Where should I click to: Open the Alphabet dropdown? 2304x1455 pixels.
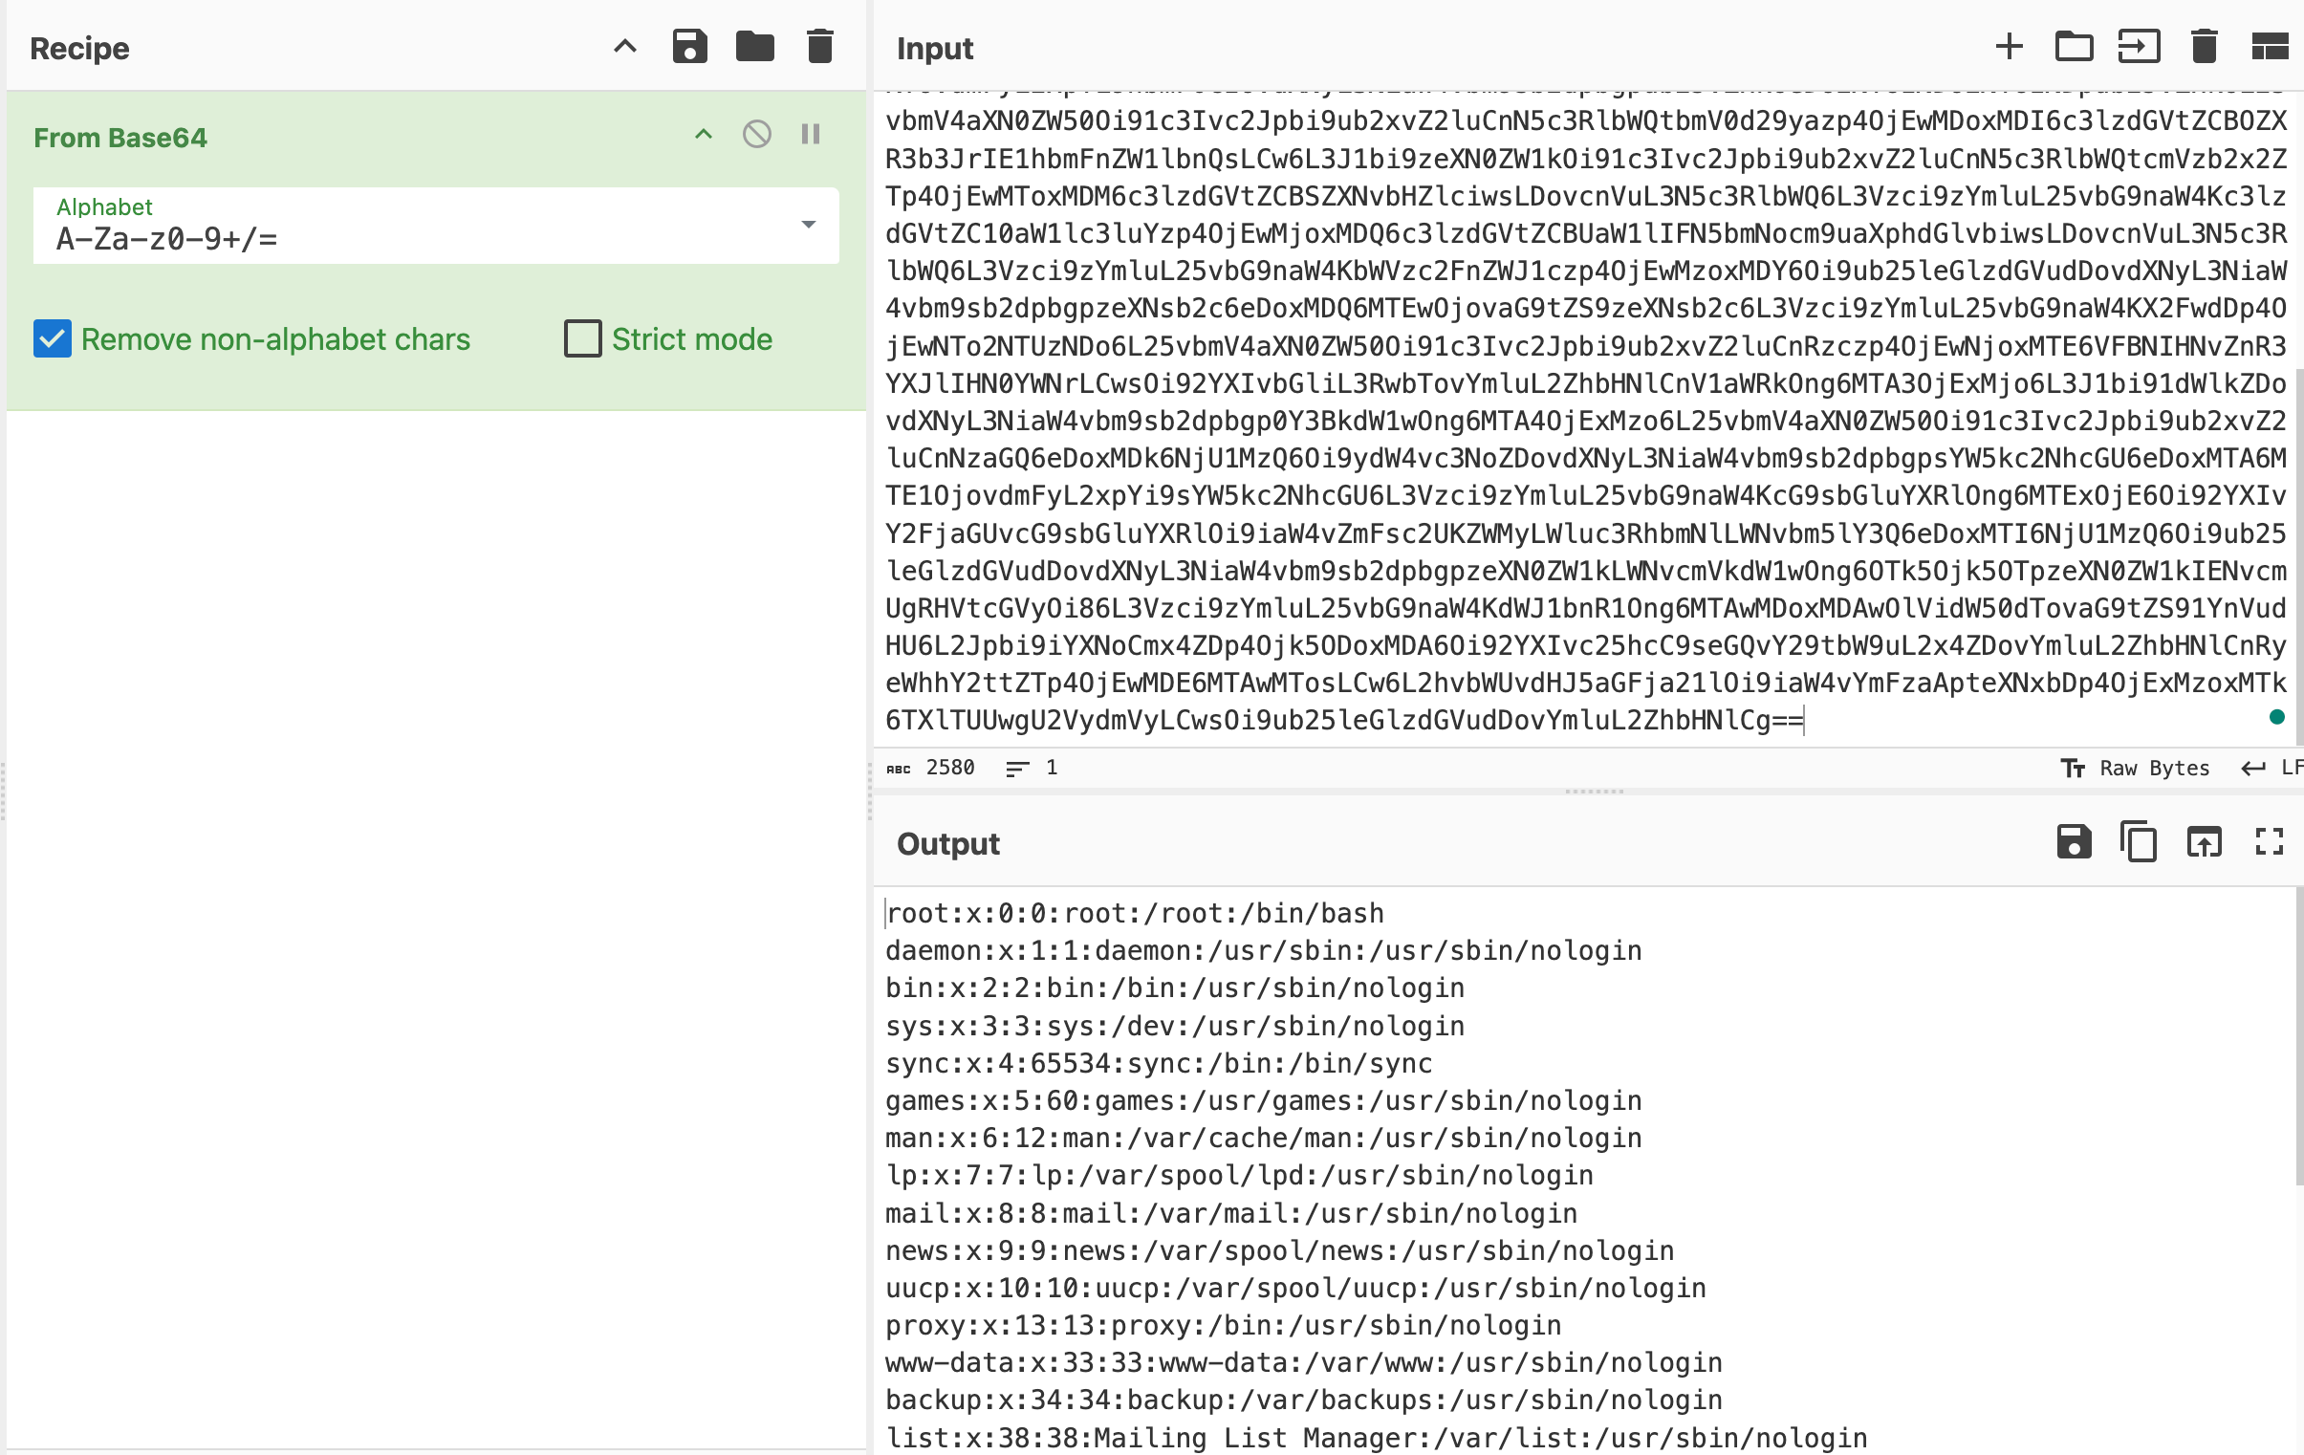click(x=808, y=225)
